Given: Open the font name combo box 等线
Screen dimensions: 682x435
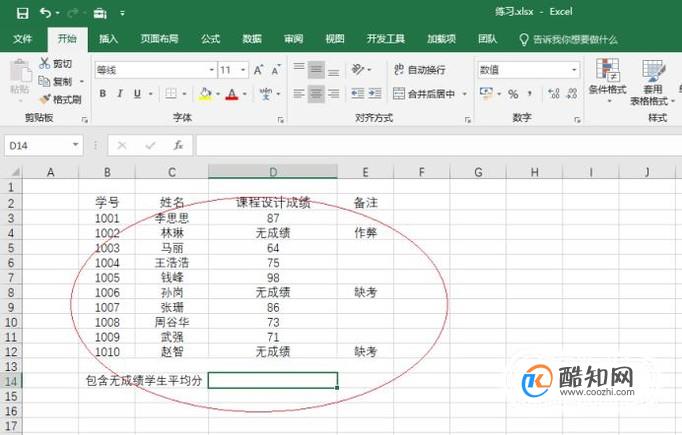Looking at the screenshot, I should (x=156, y=70).
